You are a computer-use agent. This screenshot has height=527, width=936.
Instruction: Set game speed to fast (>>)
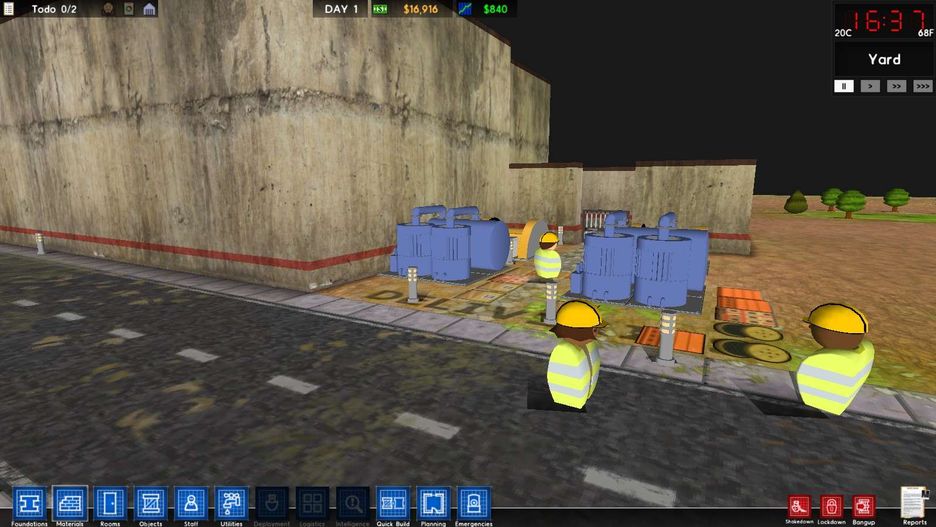[897, 86]
